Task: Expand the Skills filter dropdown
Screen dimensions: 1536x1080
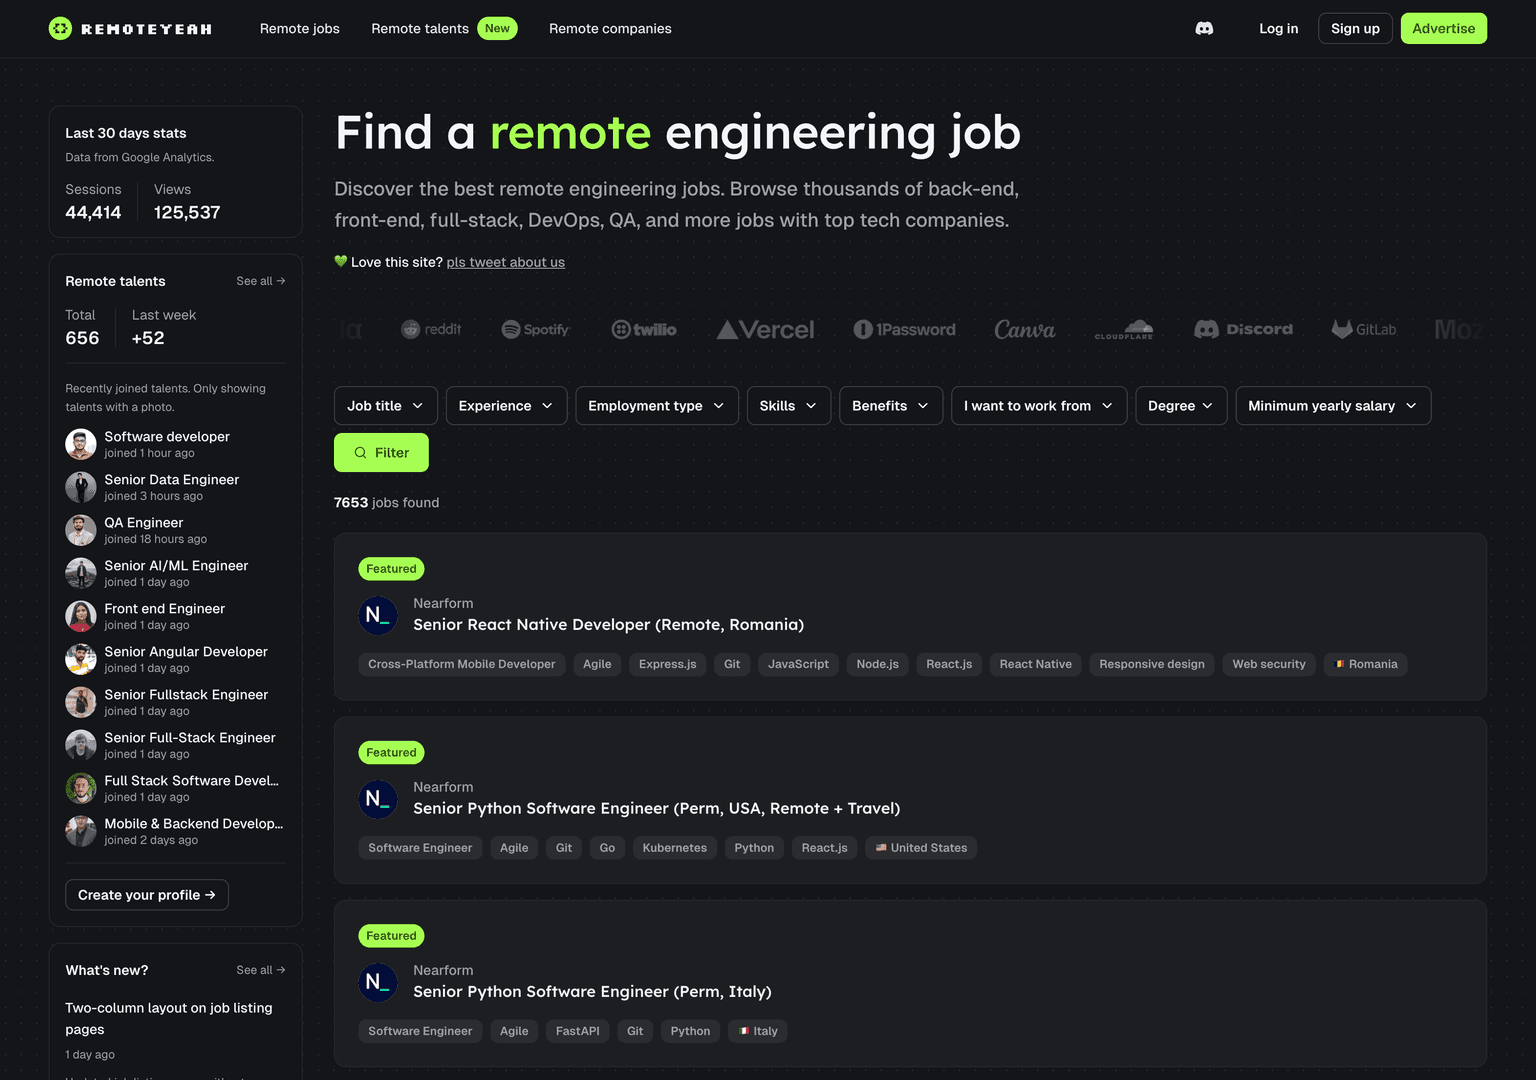Action: click(x=788, y=405)
